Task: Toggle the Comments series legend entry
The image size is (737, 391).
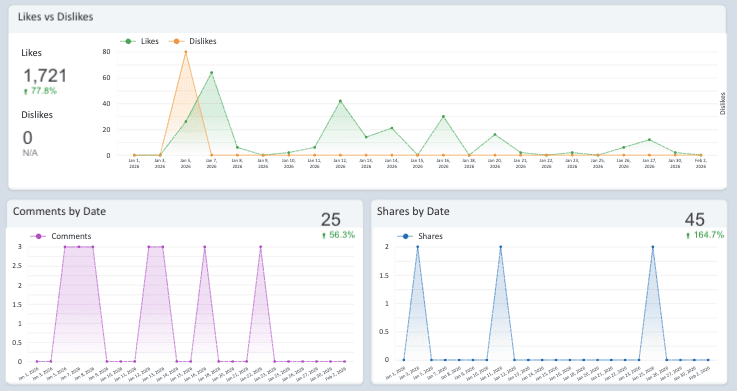Action: 61,236
